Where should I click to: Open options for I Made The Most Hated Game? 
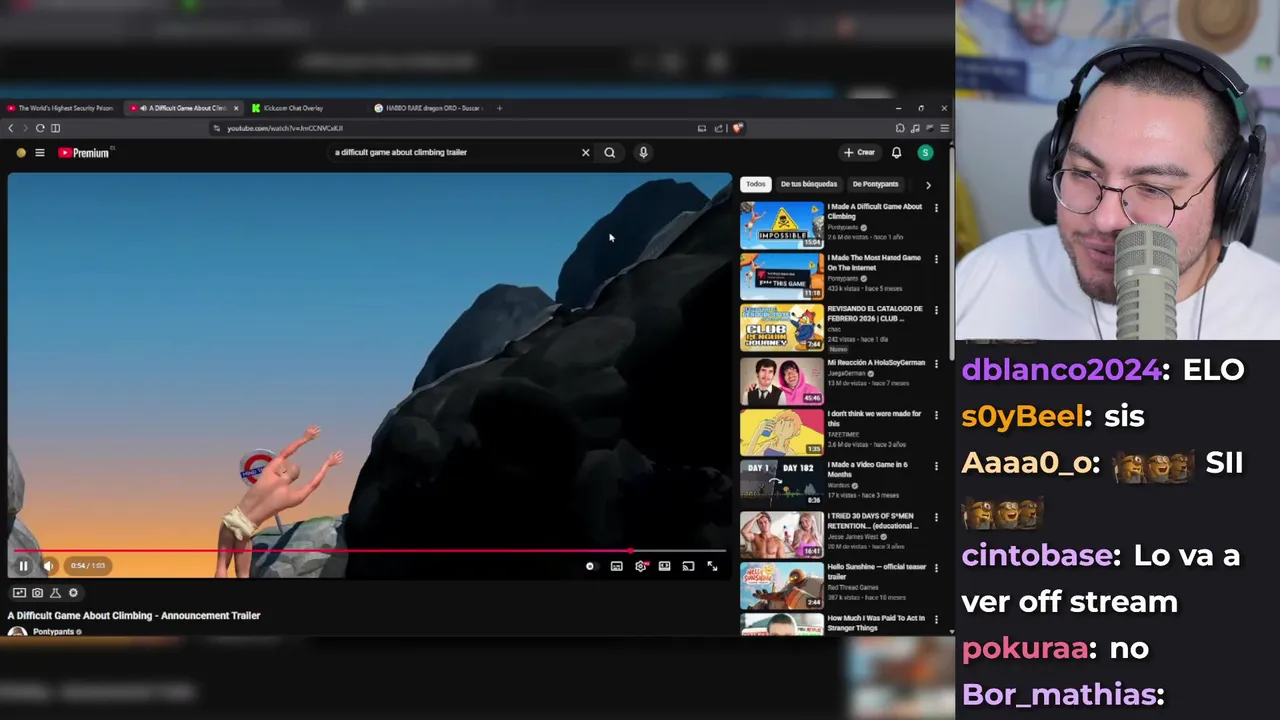tap(936, 259)
